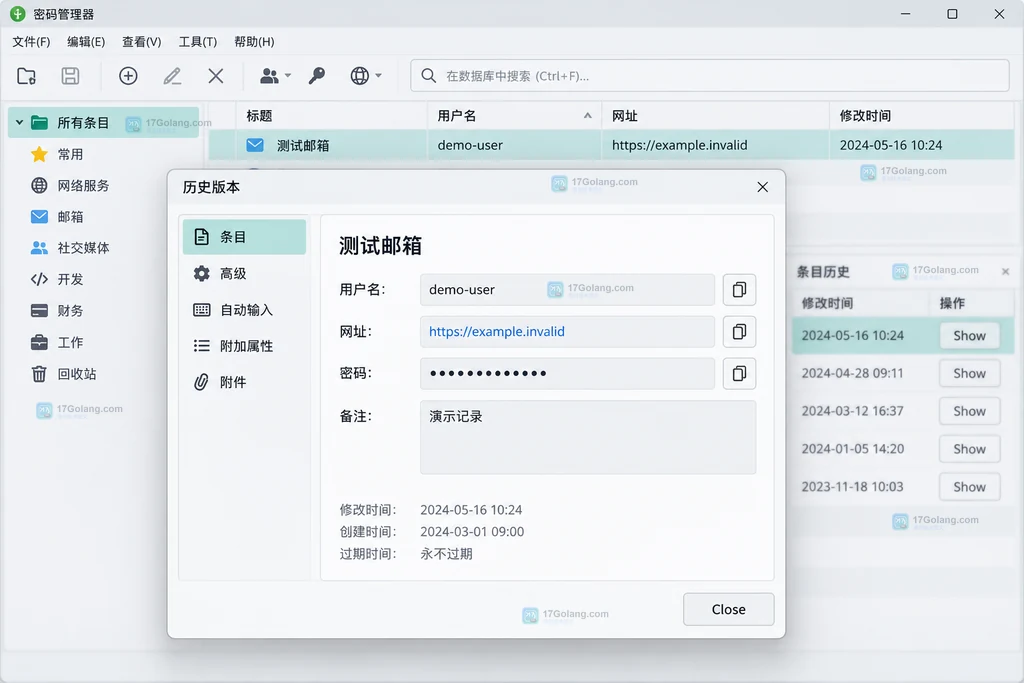This screenshot has height=683, width=1024.
Task: Select the 工作 briefcase group
Action: click(x=57, y=342)
